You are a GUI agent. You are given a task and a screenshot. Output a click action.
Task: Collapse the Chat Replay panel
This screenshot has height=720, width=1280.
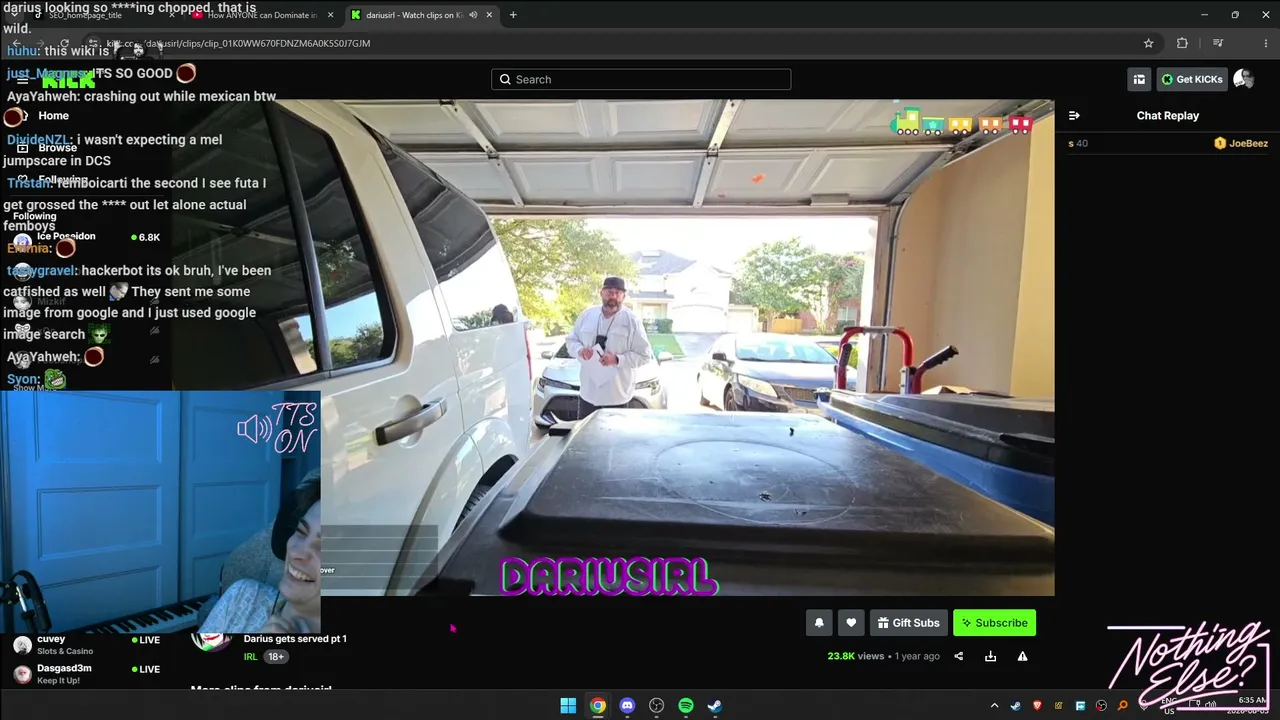tap(1074, 115)
